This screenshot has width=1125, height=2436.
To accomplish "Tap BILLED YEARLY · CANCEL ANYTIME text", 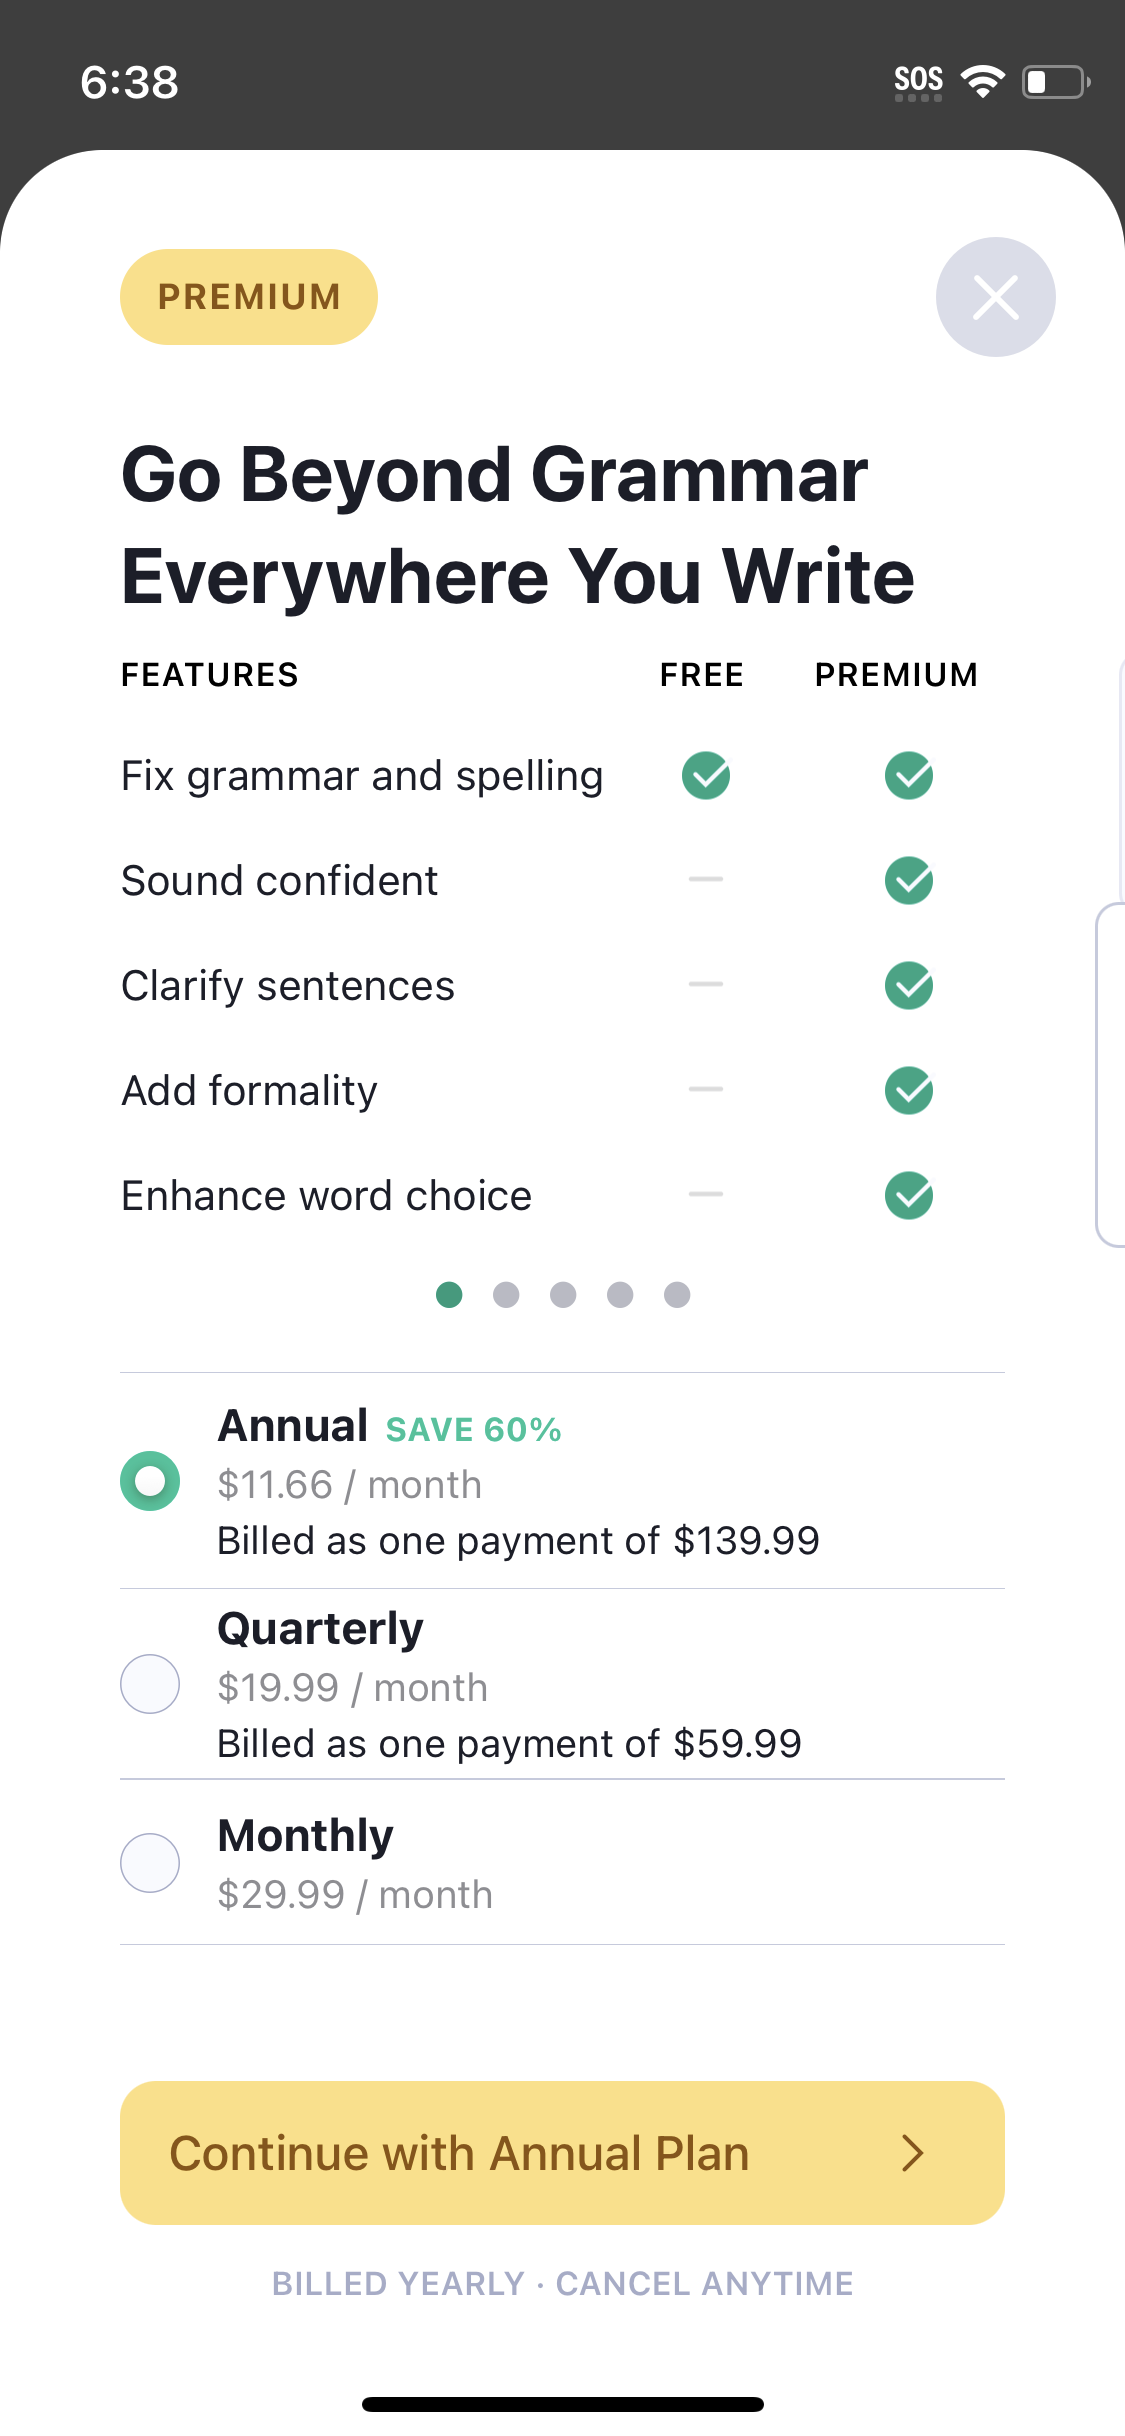I will tap(562, 2283).
